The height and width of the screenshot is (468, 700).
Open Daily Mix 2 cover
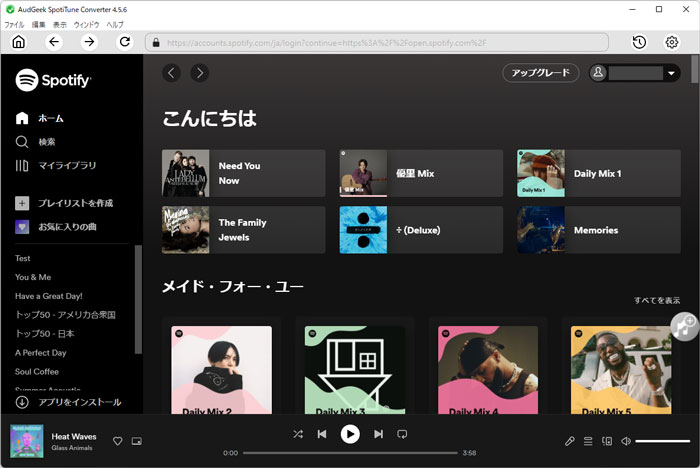pyautogui.click(x=221, y=370)
